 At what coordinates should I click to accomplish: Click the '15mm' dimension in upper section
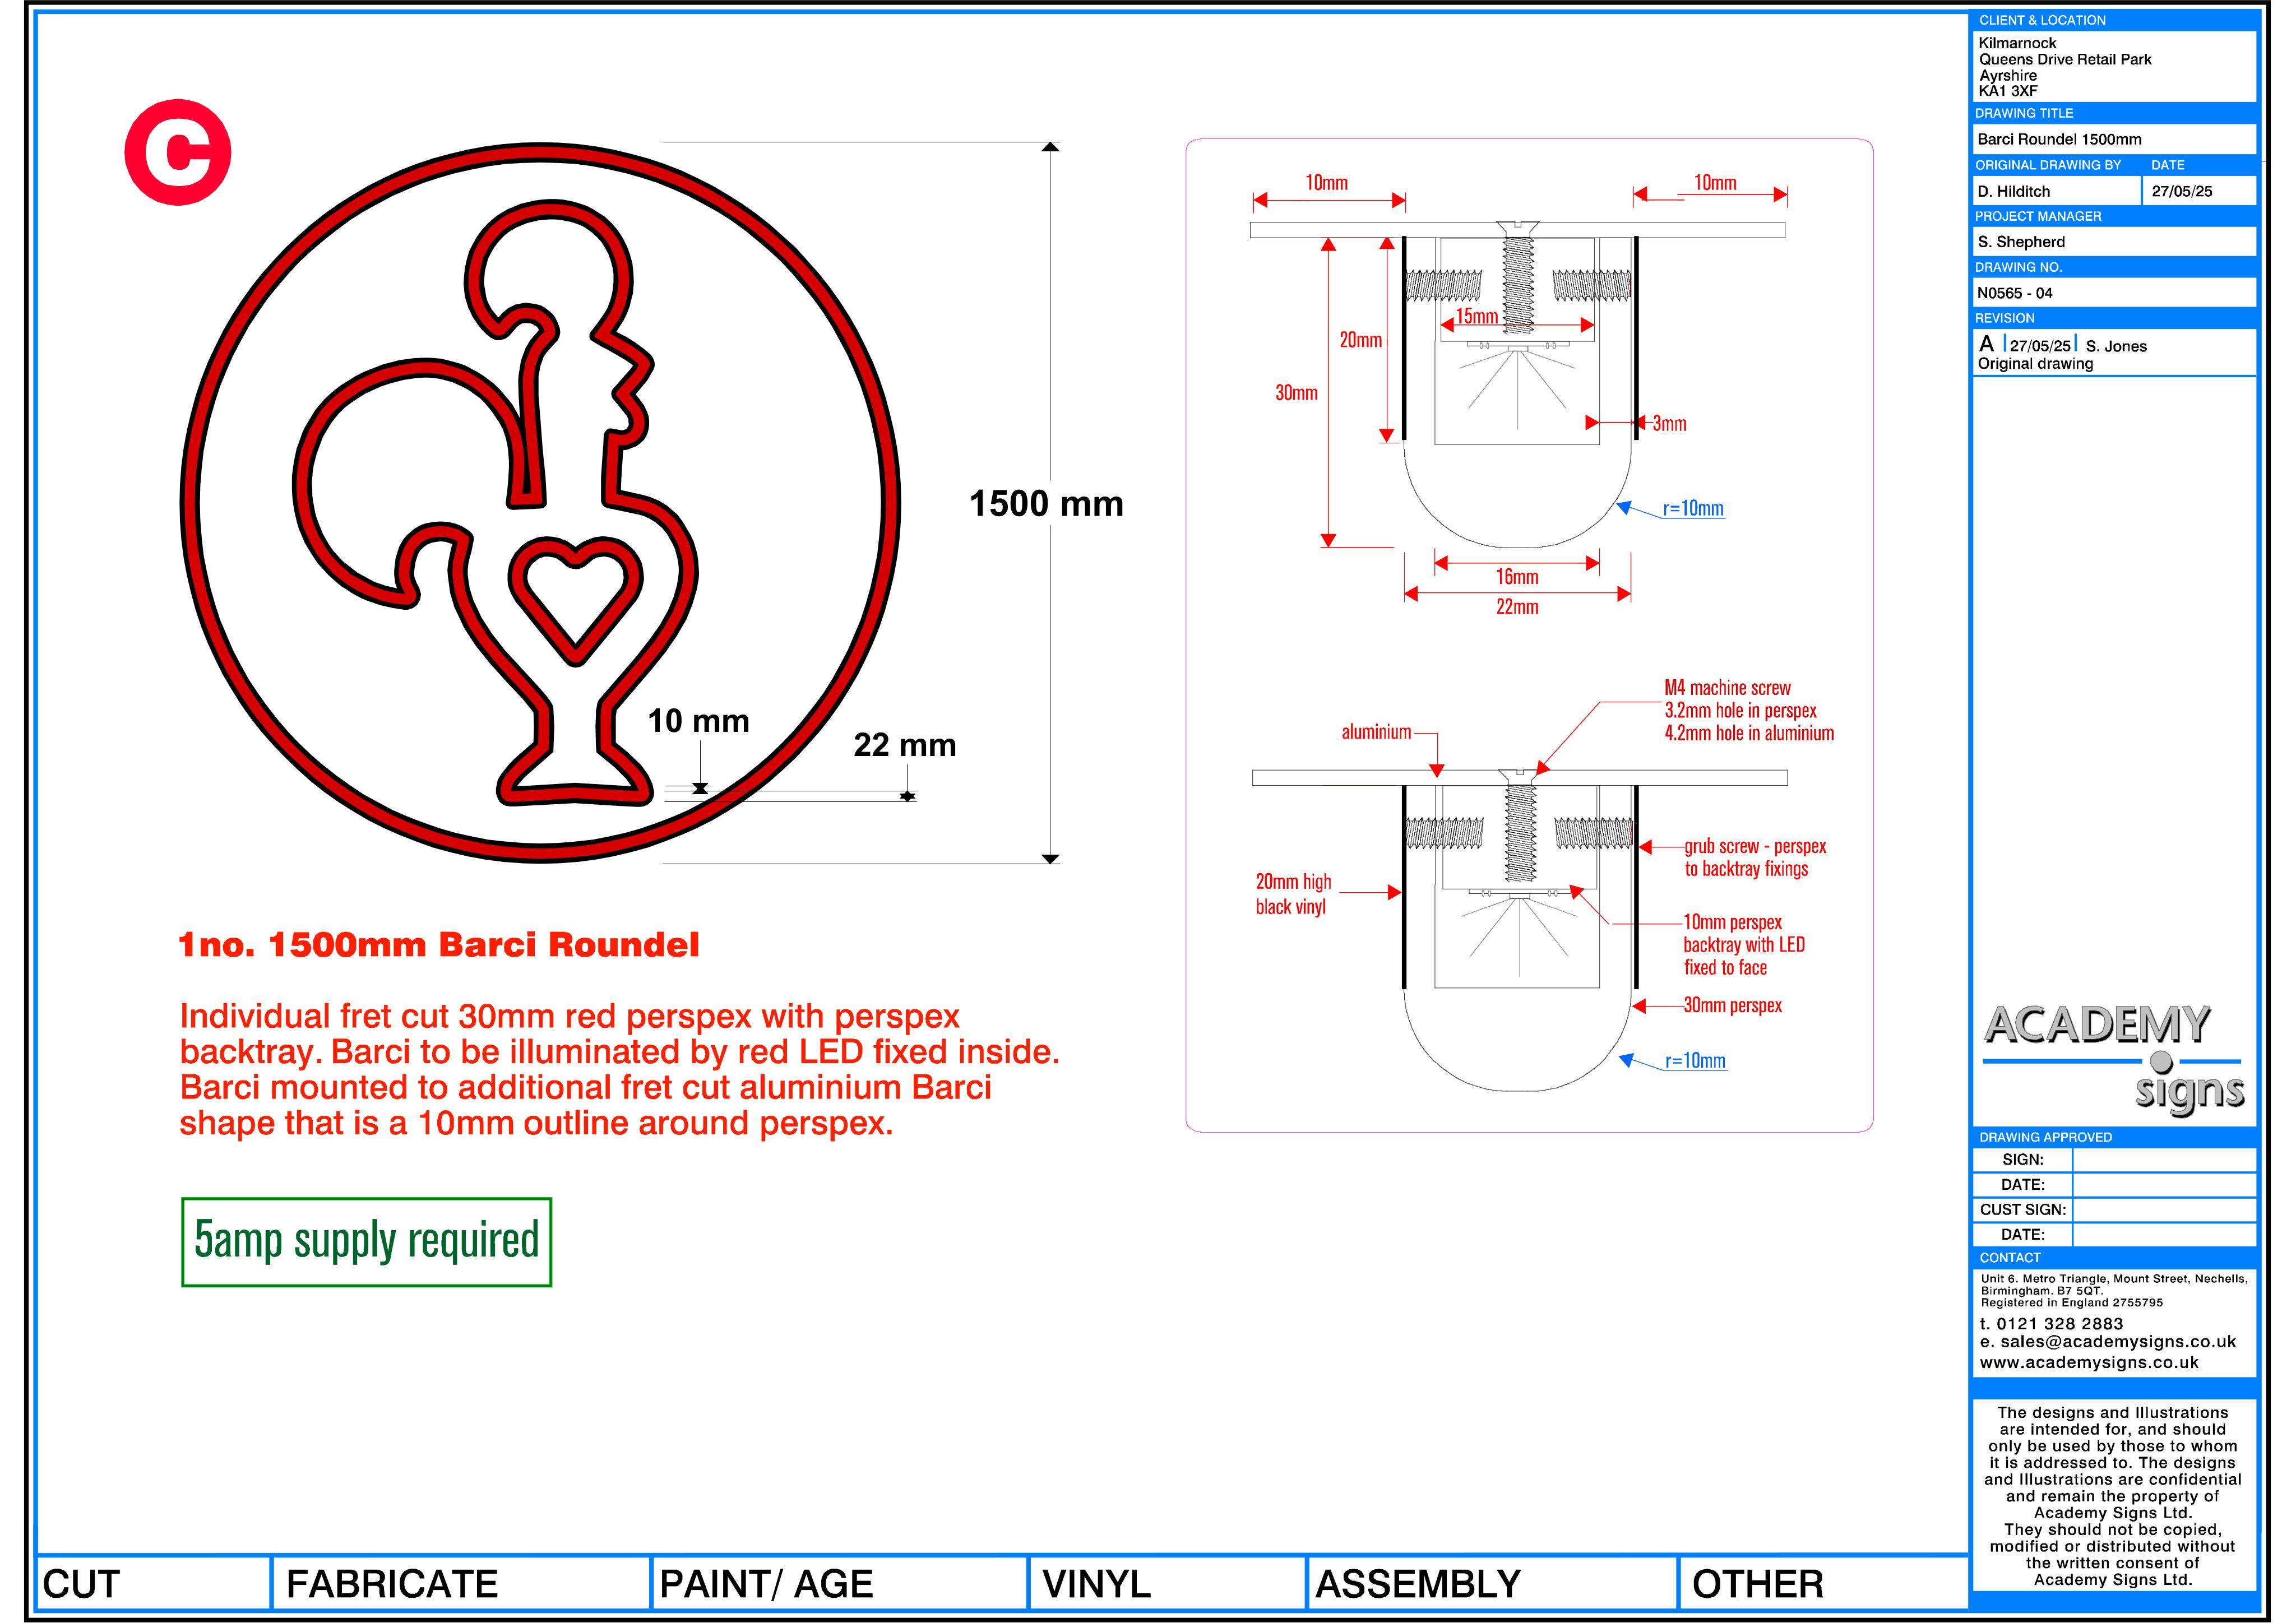1476,316
